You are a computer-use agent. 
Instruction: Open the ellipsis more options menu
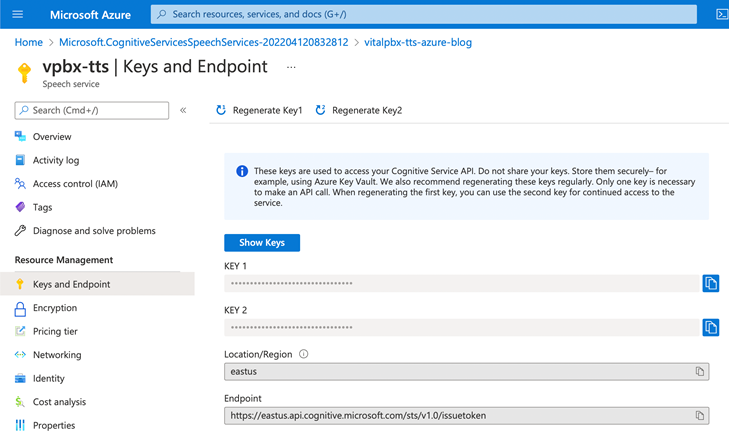pyautogui.click(x=291, y=67)
